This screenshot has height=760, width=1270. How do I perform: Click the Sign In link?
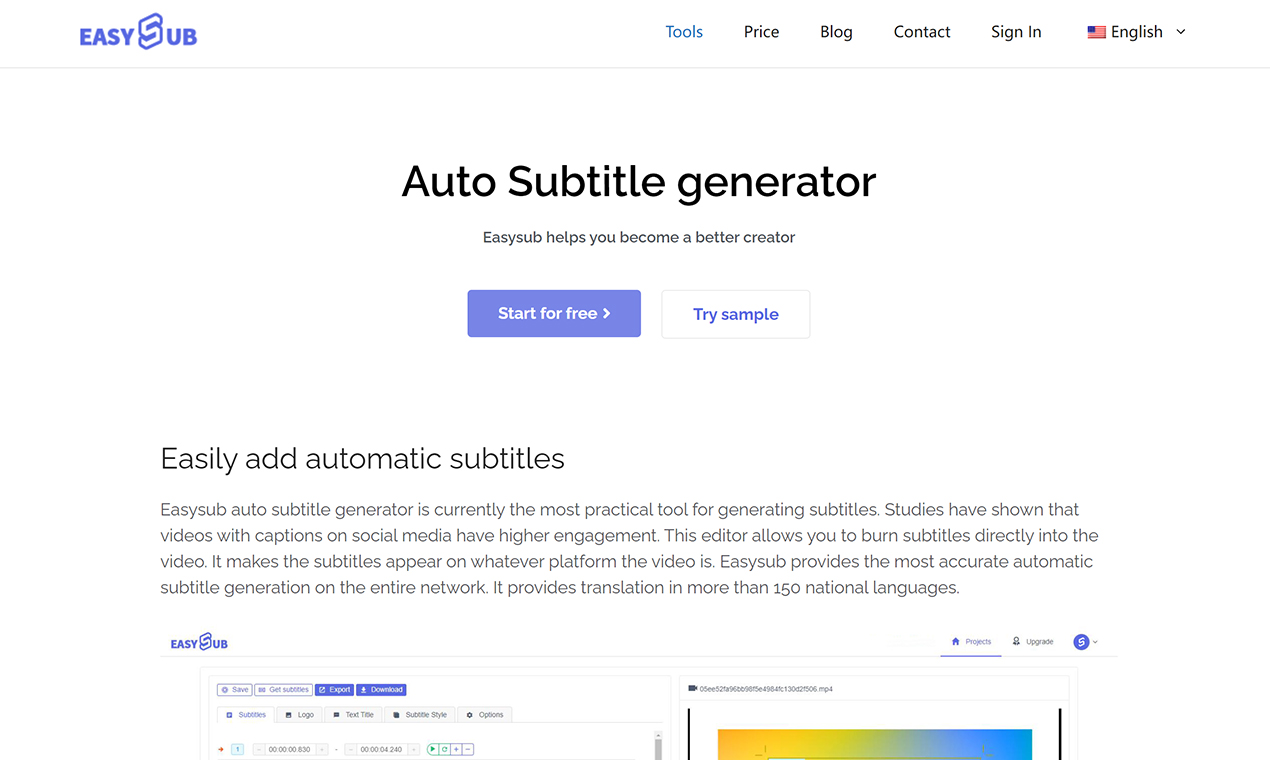click(1016, 32)
